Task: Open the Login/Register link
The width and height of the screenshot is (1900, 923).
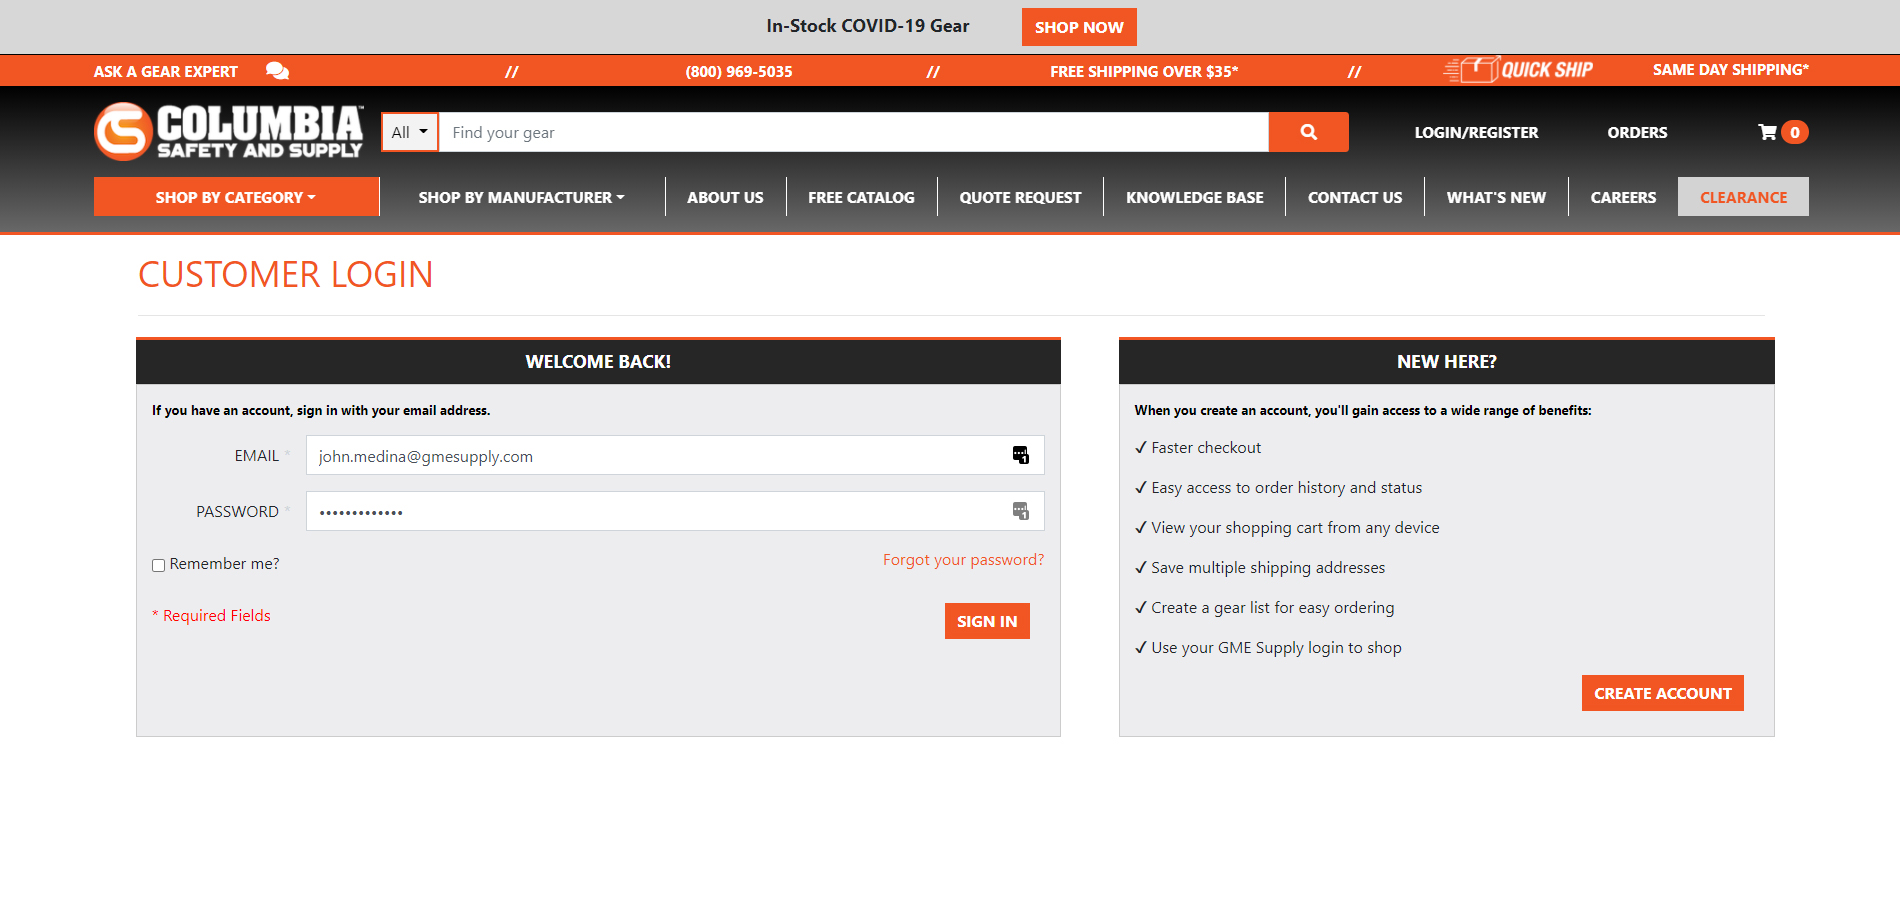Action: tap(1476, 132)
